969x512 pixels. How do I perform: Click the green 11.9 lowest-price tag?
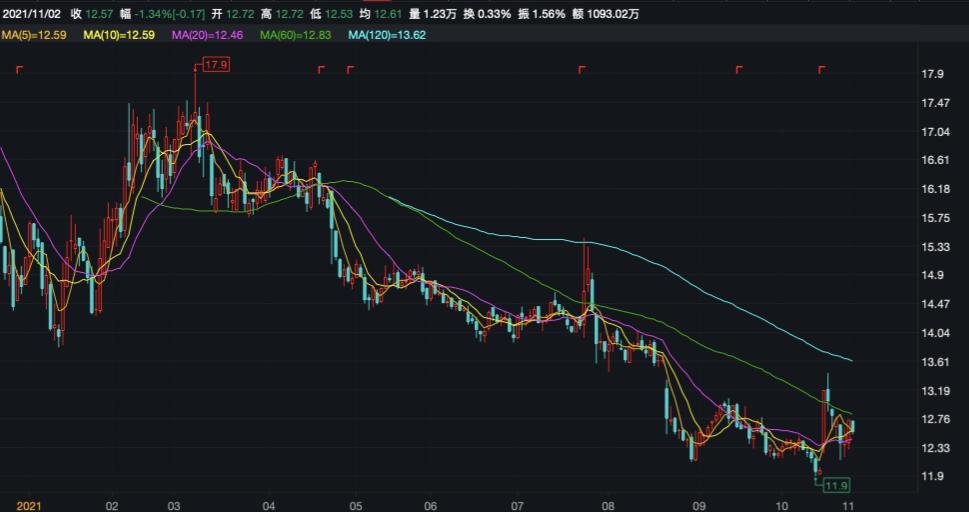836,485
